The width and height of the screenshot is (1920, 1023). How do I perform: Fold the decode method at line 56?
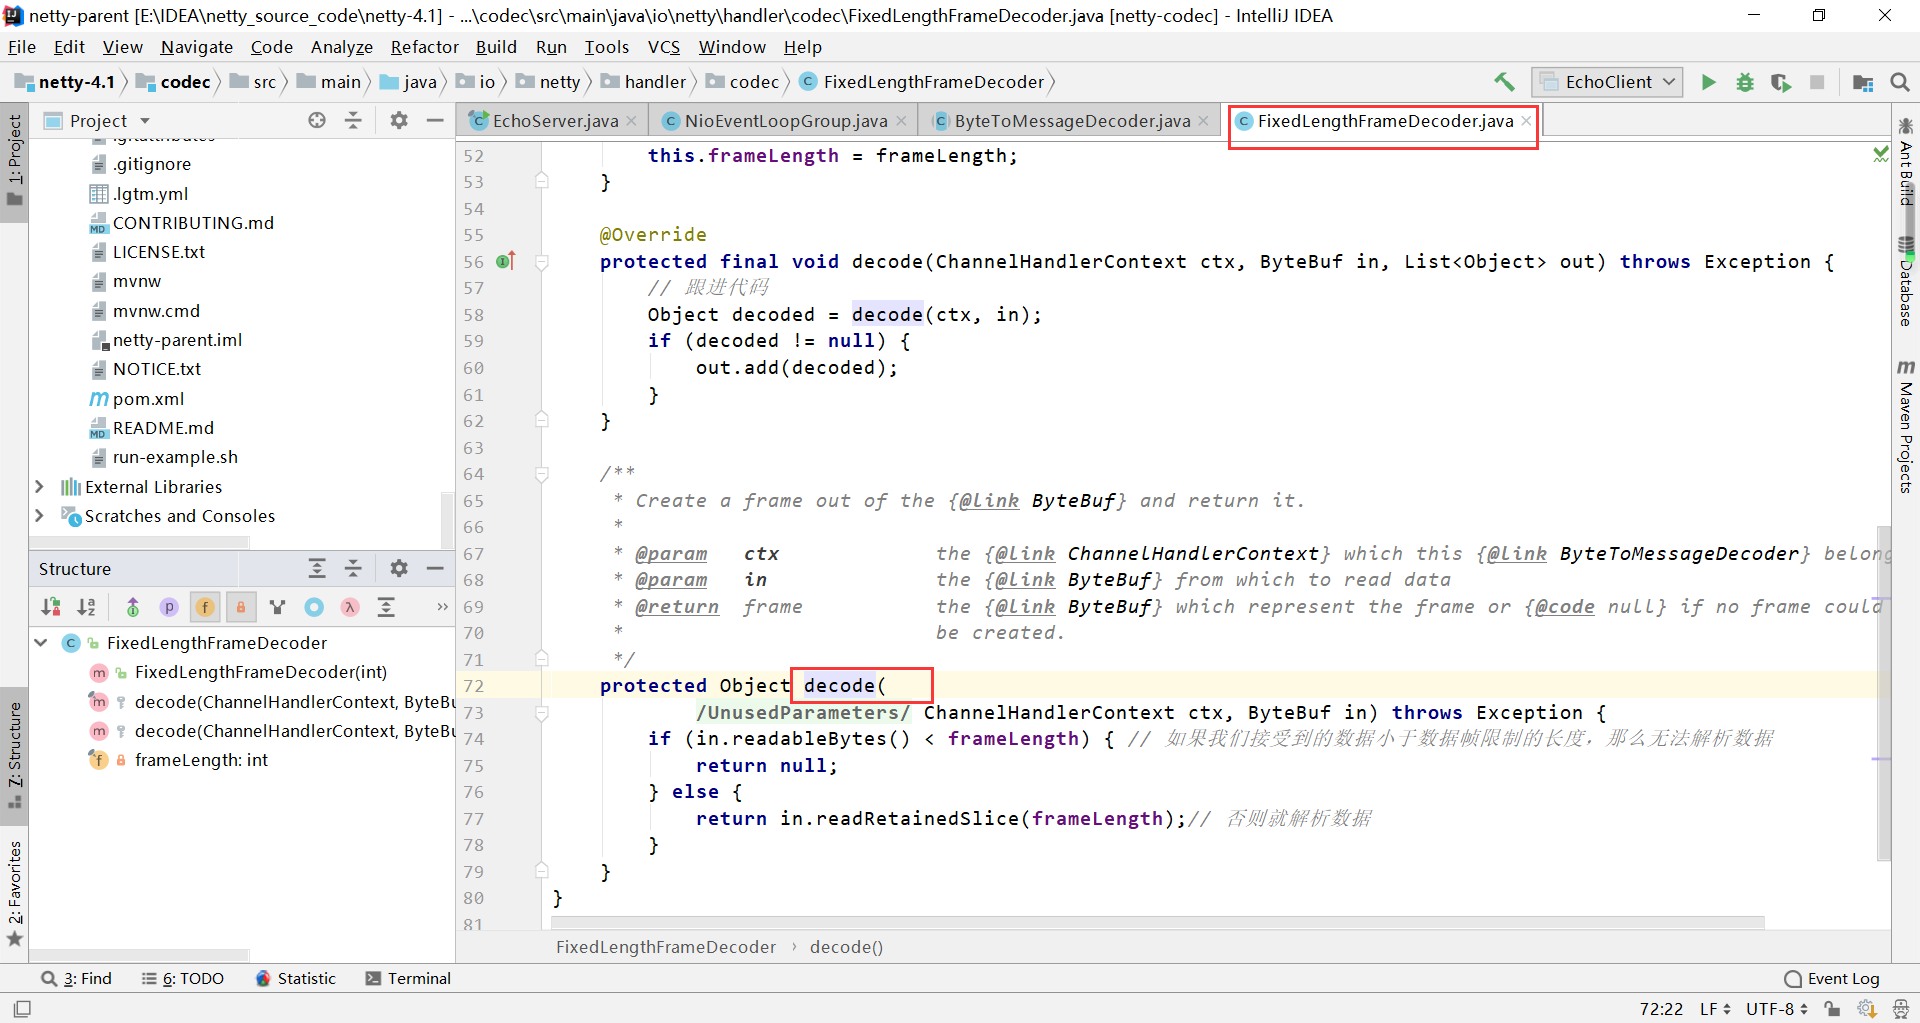[541, 263]
